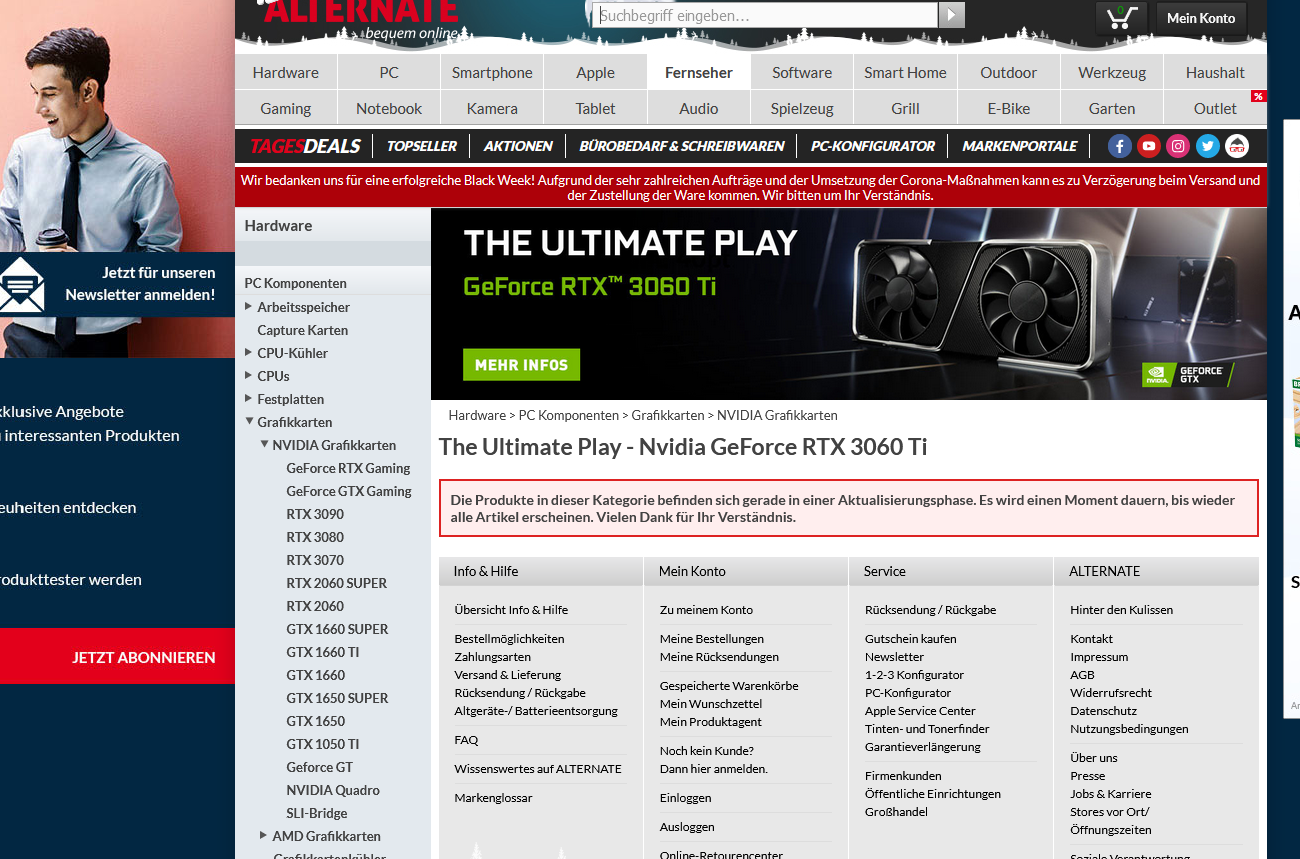
Task: Open BÜROBEDARF & SCHREIBWAREN menu item
Action: (x=682, y=146)
